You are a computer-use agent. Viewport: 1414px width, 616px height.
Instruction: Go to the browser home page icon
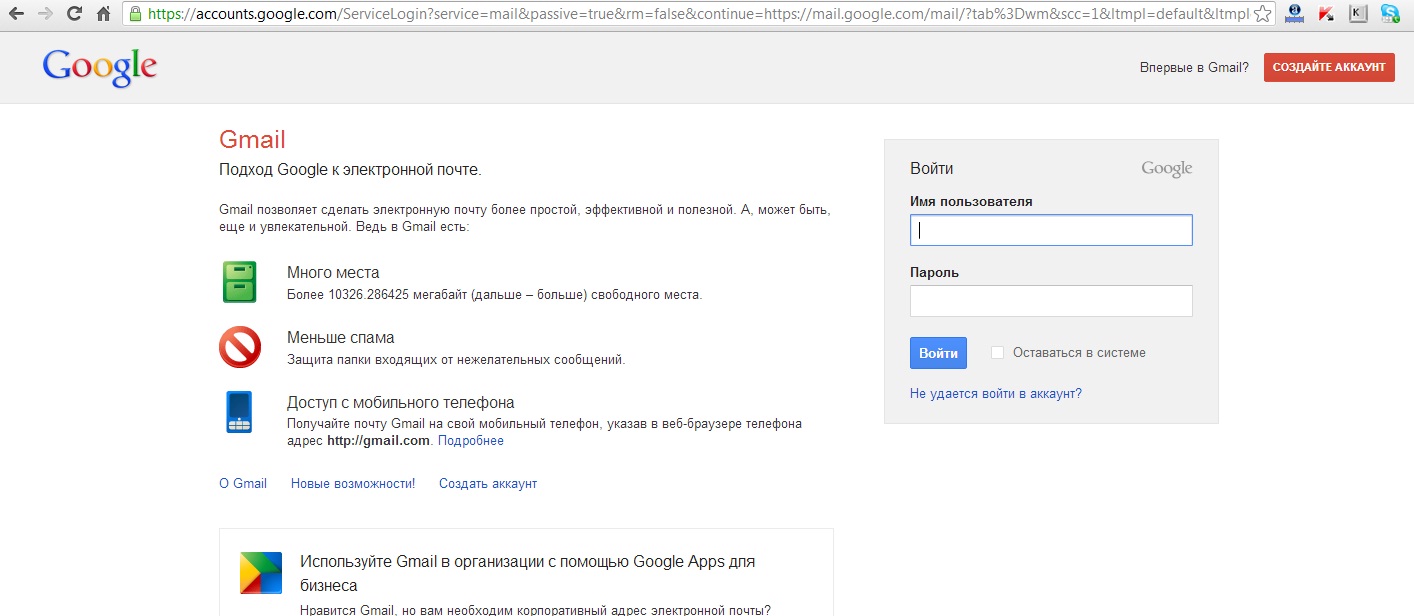(x=103, y=14)
